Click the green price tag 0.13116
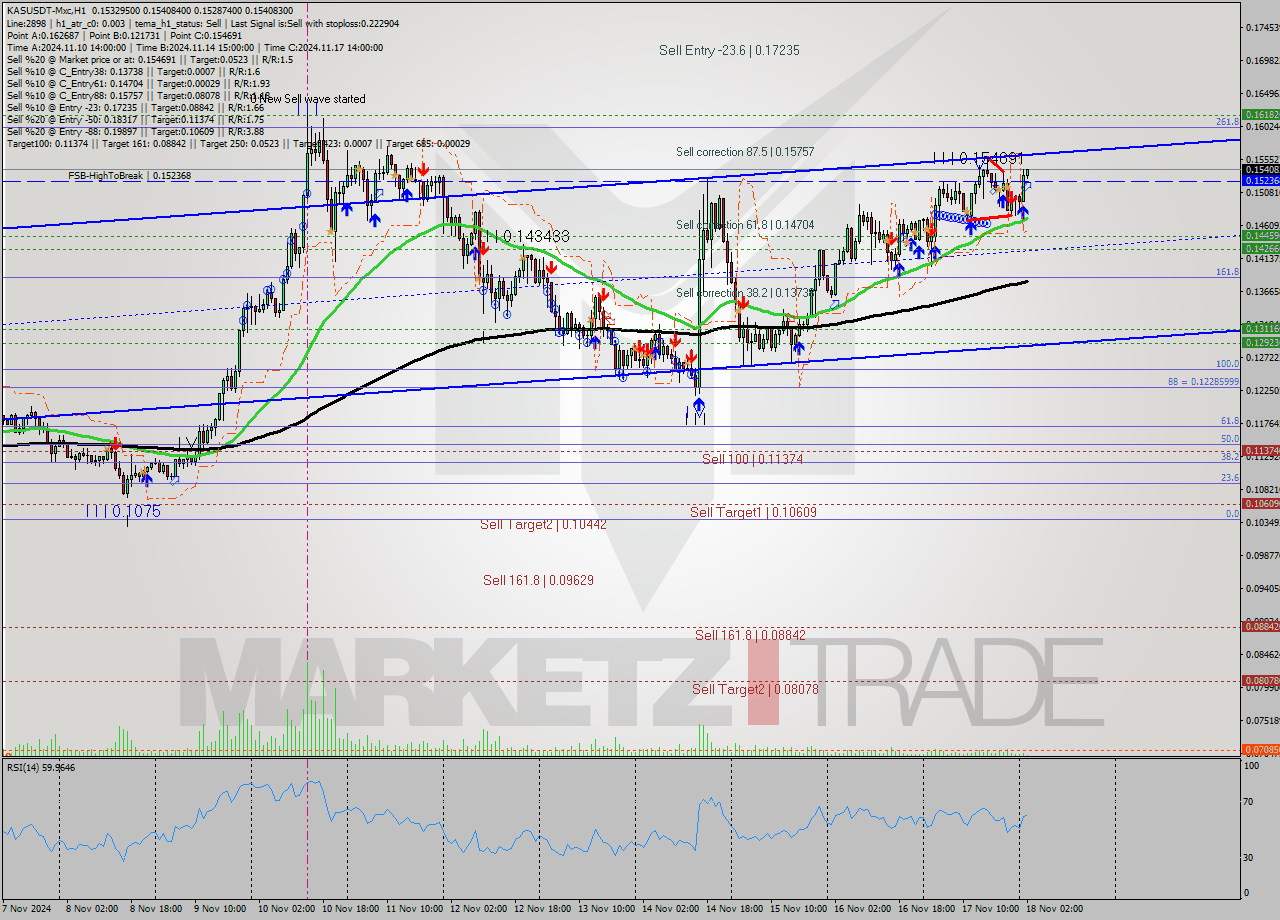Image resolution: width=1280 pixels, height=920 pixels. (1260, 328)
